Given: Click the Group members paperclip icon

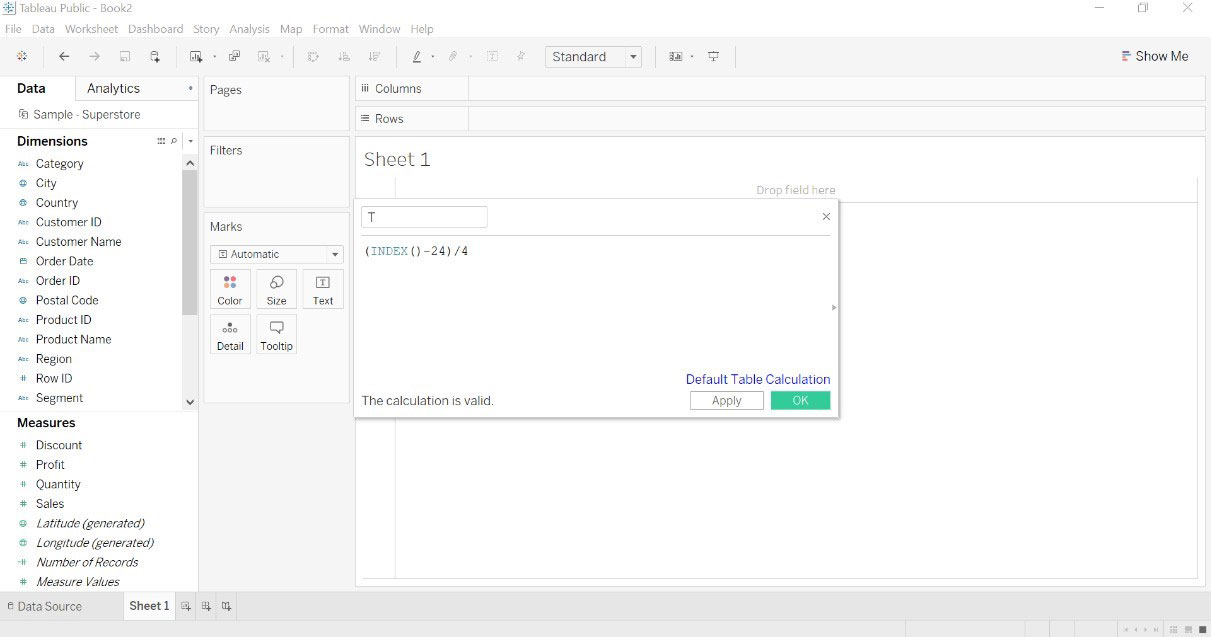Looking at the screenshot, I should tap(453, 57).
